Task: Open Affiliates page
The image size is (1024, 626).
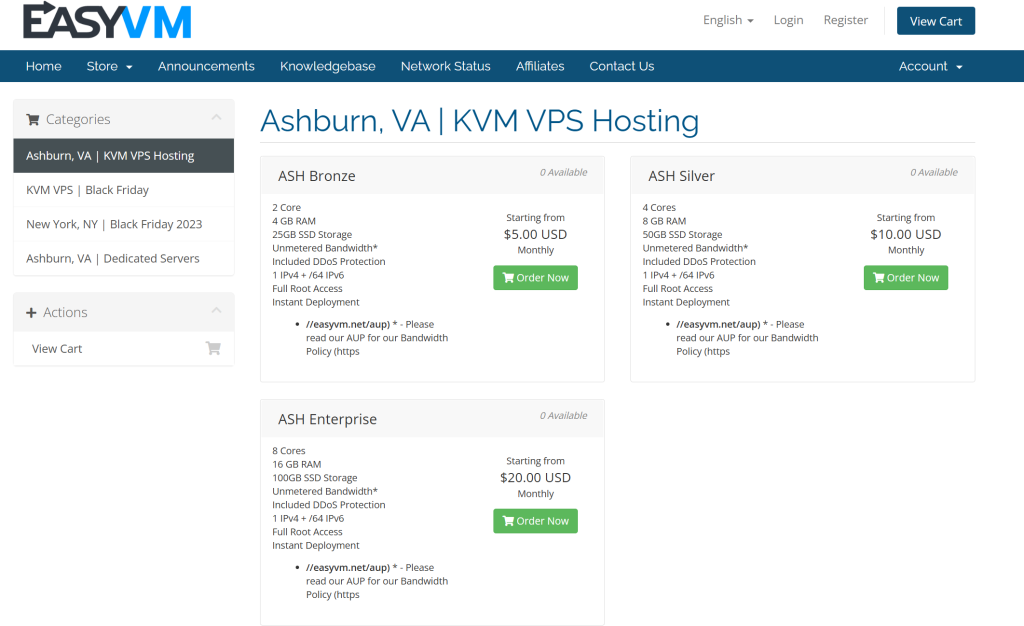Action: (x=540, y=66)
